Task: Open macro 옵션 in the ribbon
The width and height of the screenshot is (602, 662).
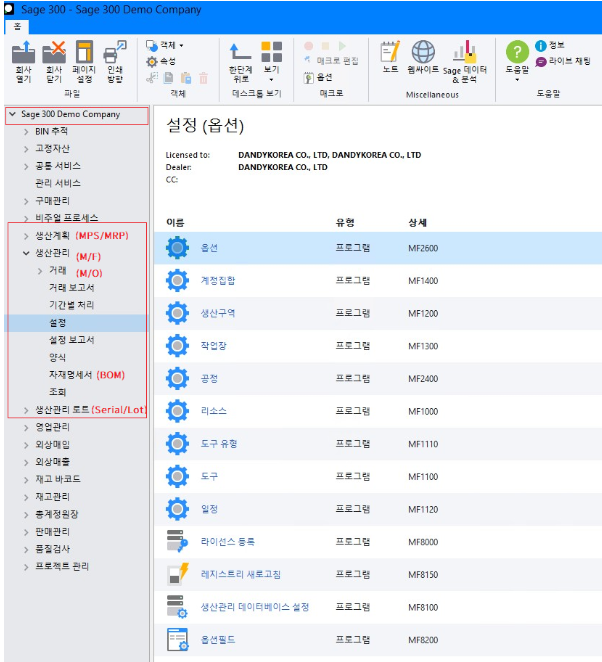Action: click(x=318, y=77)
